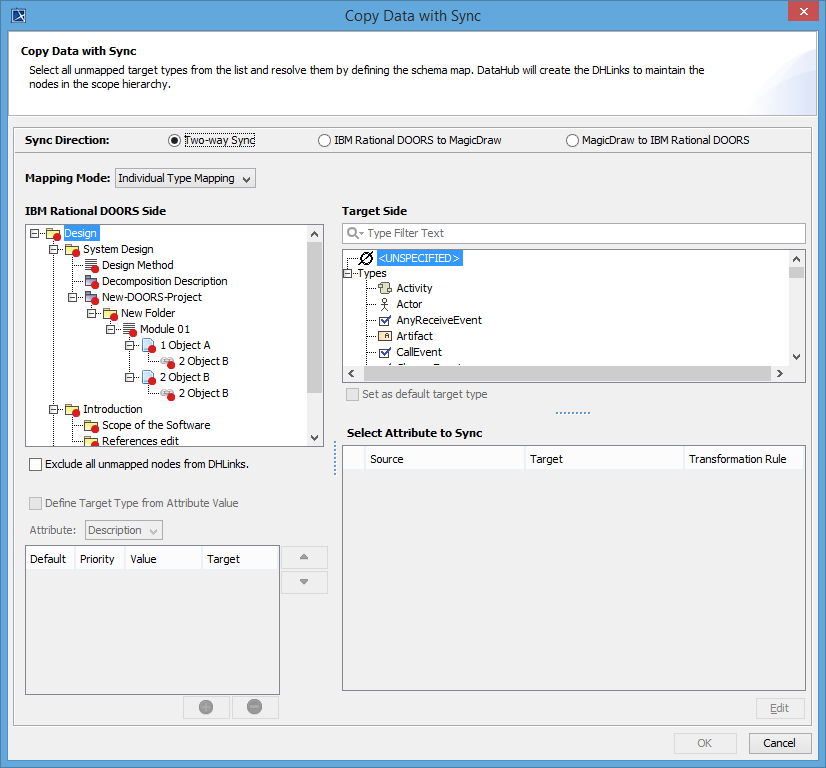Click the Design Method module icon

pos(91,265)
